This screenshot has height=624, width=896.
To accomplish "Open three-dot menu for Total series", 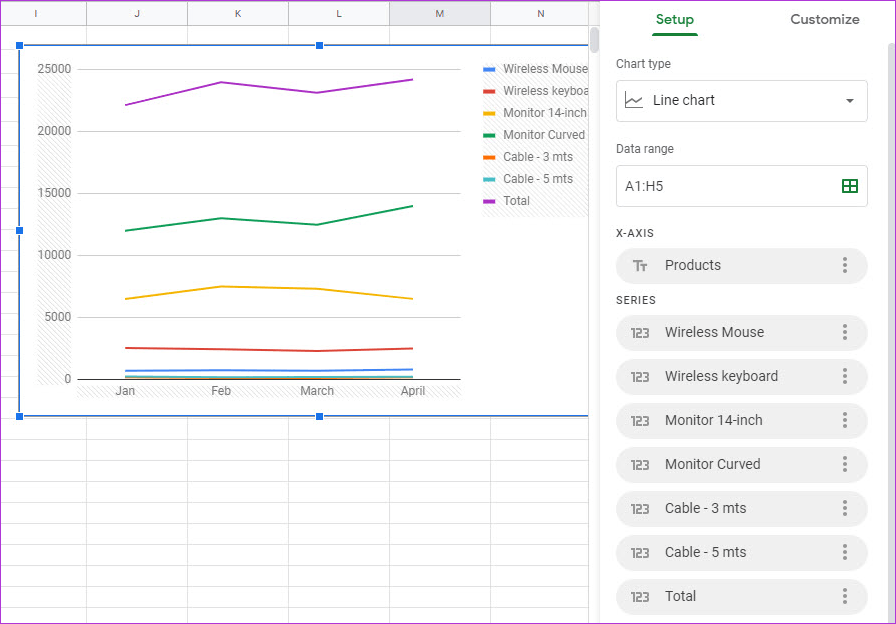I will [x=845, y=596].
